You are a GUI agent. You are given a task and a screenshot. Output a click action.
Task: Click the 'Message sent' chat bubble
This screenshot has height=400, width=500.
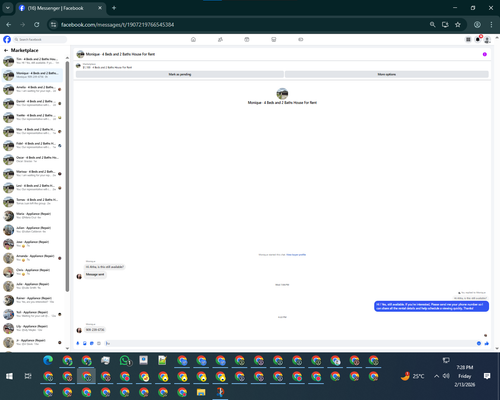tap(95, 274)
